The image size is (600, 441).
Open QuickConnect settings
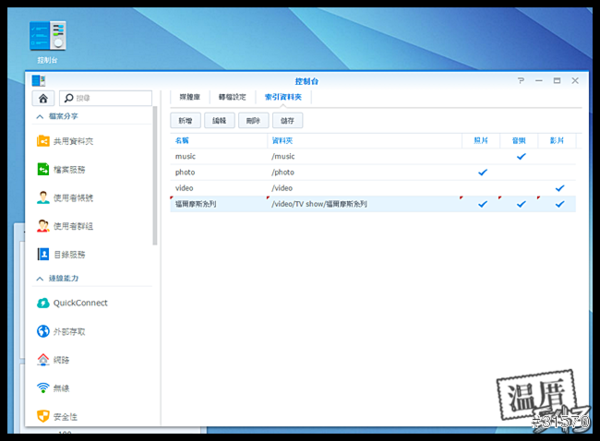80,303
